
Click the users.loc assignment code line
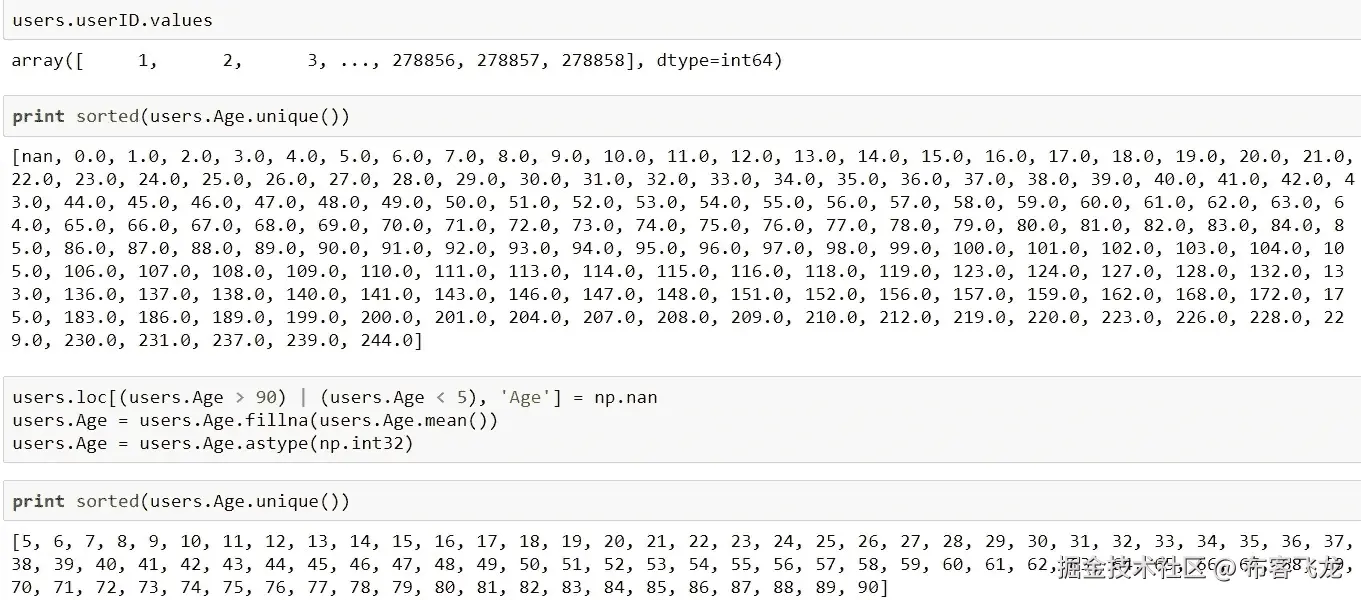click(334, 397)
